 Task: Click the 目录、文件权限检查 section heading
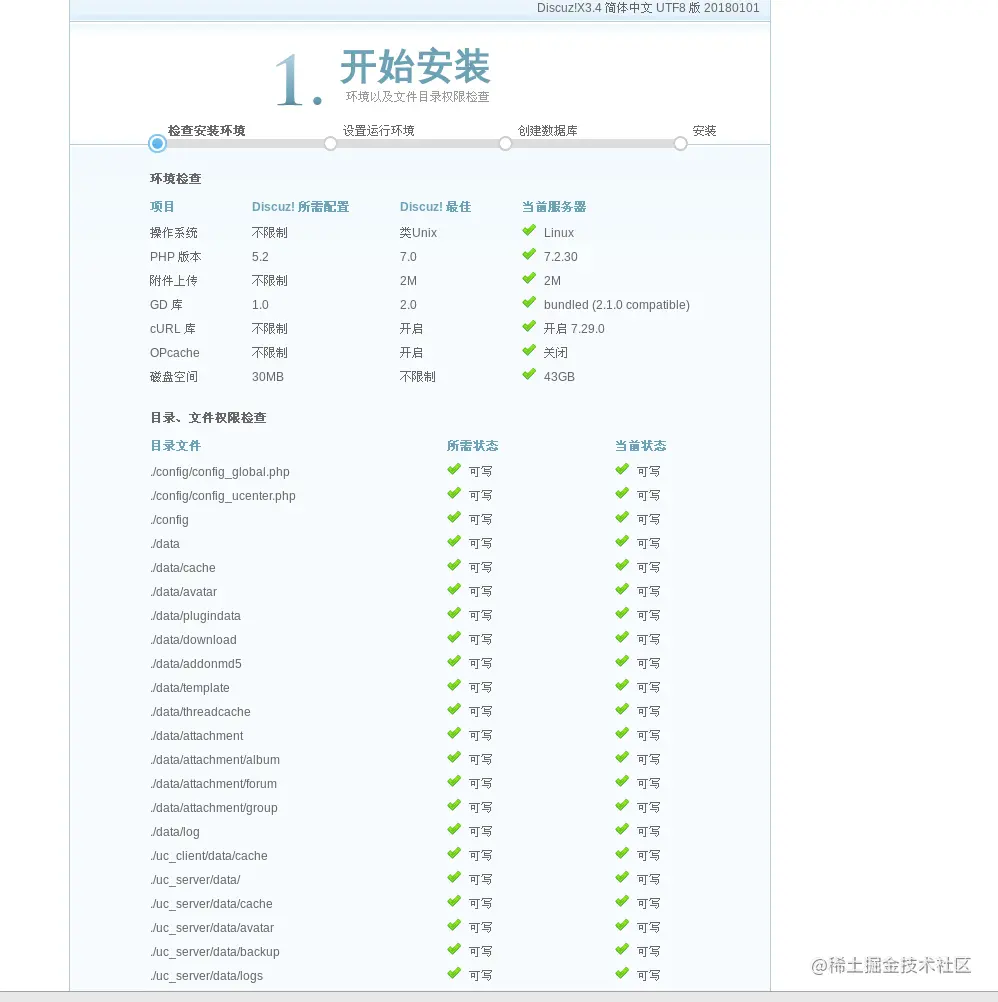[x=208, y=418]
